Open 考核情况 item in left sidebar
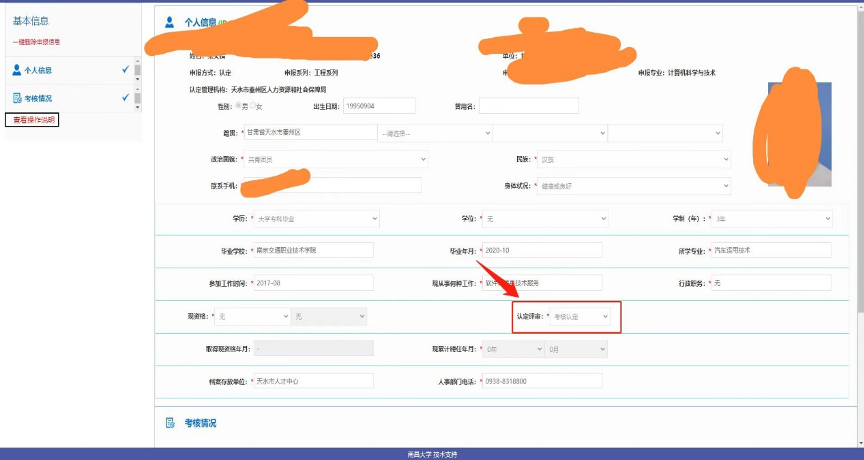The image size is (864, 460). (x=38, y=98)
